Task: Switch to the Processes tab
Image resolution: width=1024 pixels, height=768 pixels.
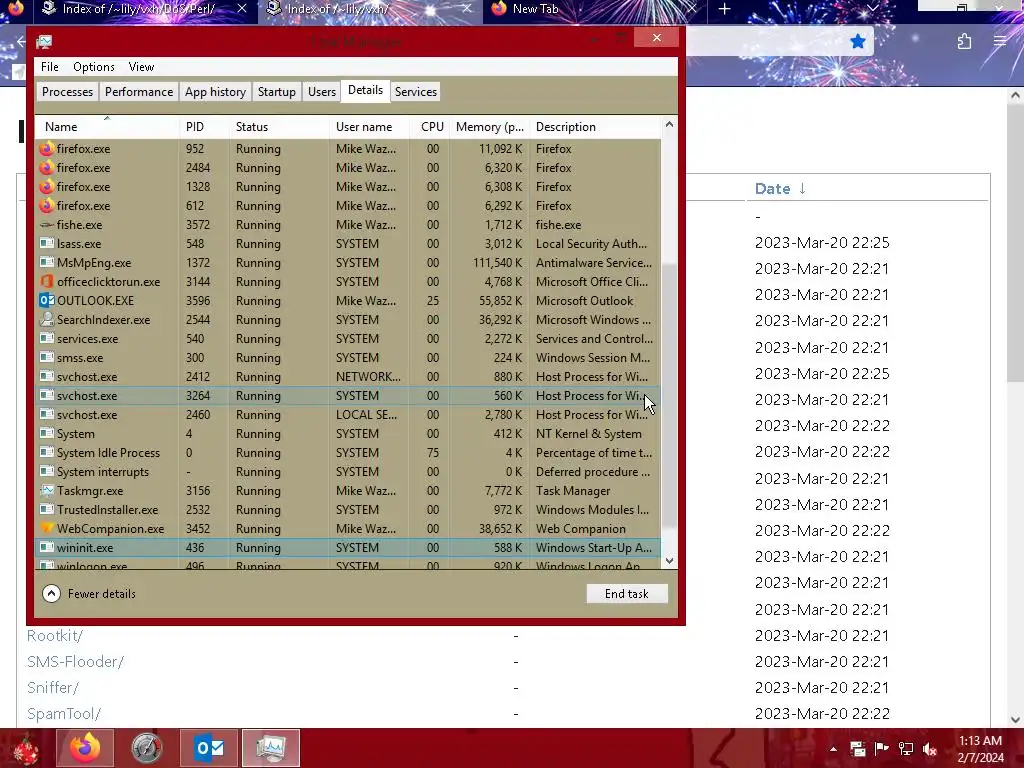Action: (x=67, y=91)
